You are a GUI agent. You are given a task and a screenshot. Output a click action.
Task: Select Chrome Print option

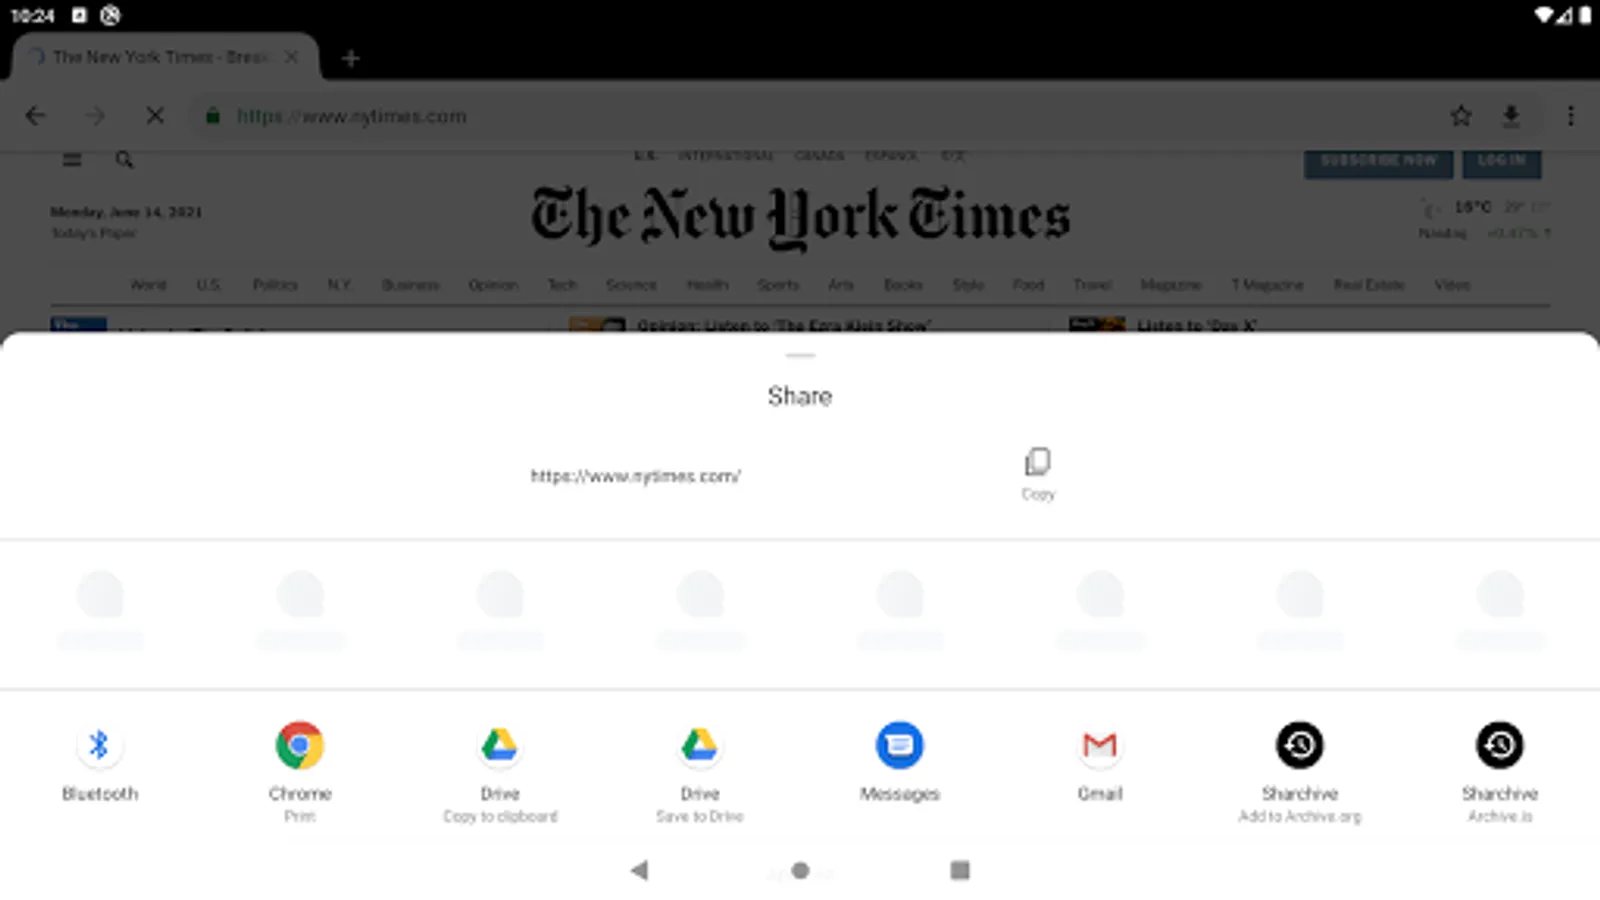pyautogui.click(x=299, y=771)
